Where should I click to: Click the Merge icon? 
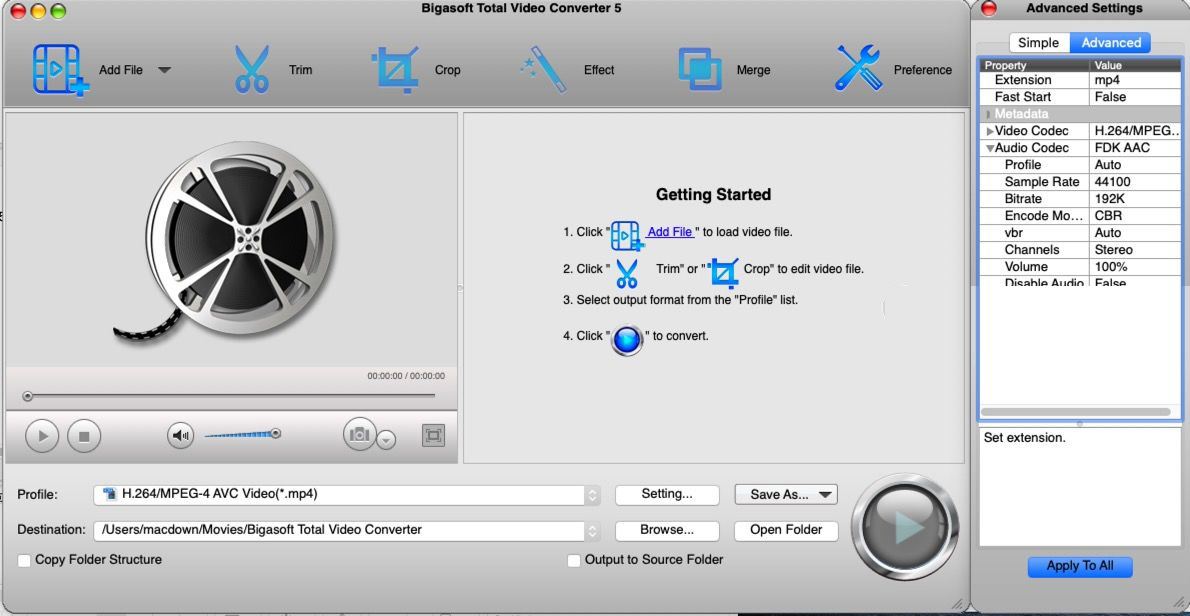[x=700, y=69]
